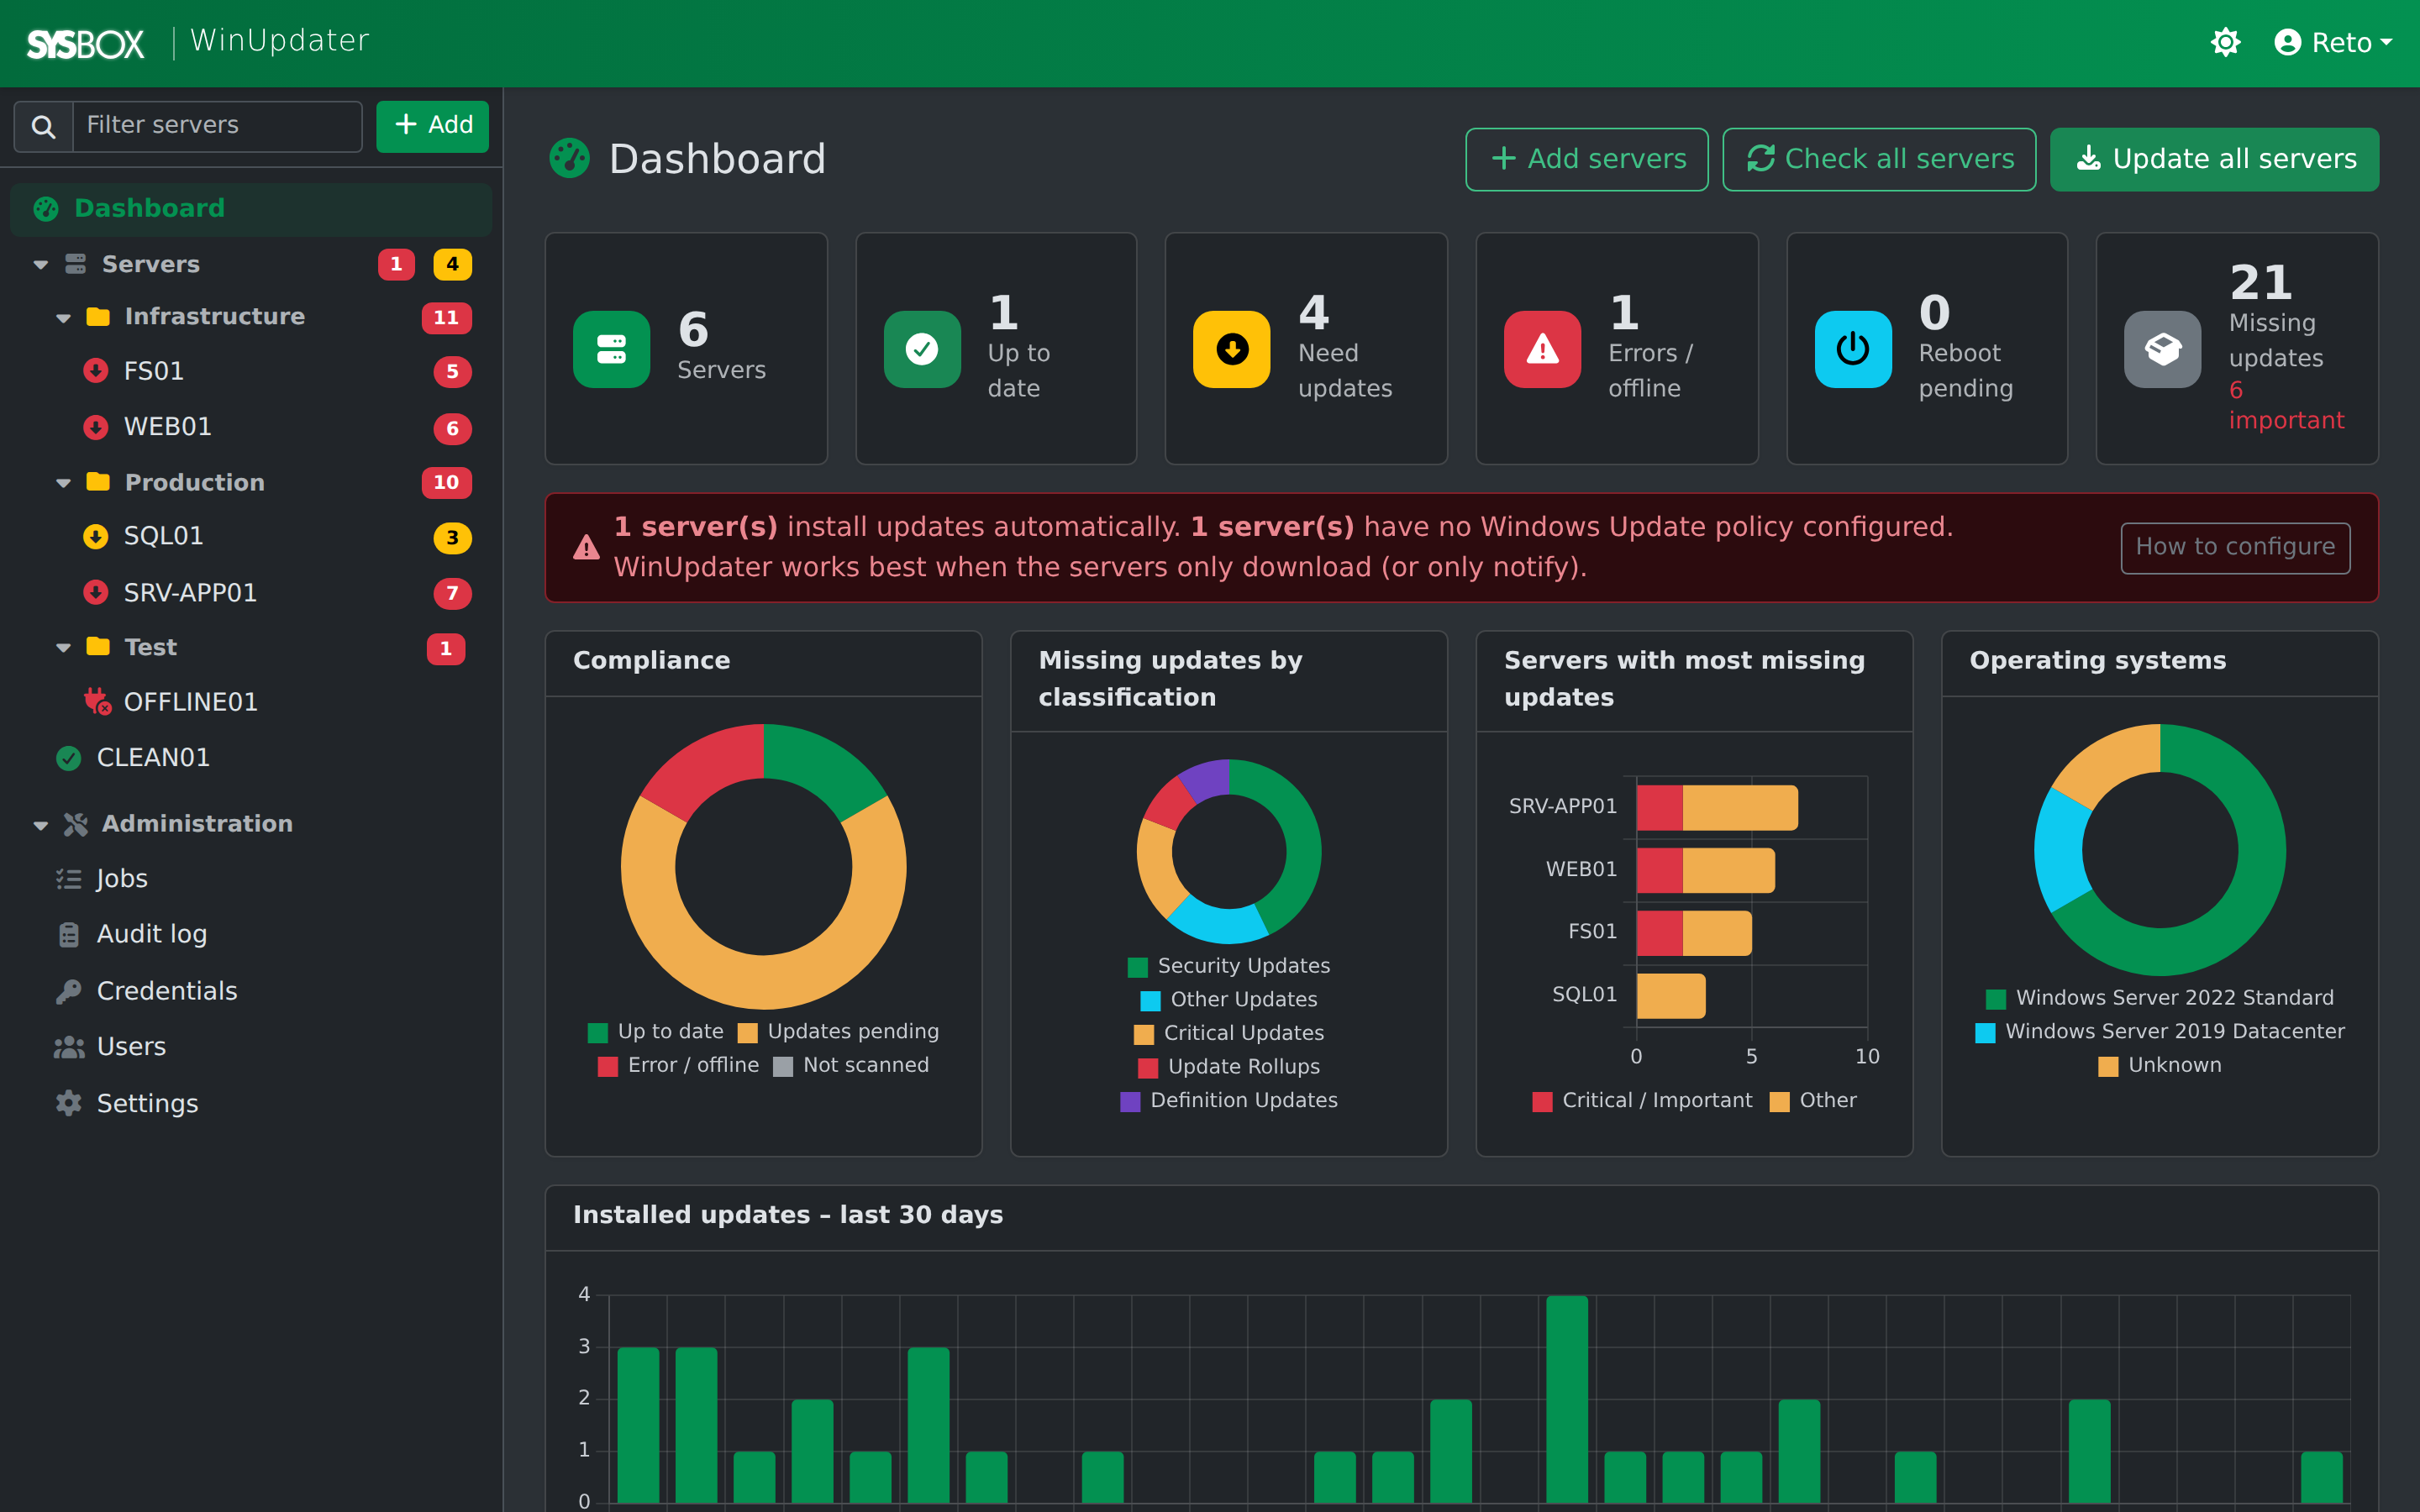Click the SYSBOX logo
Image resolution: width=2420 pixels, height=1512 pixels.
85,43
